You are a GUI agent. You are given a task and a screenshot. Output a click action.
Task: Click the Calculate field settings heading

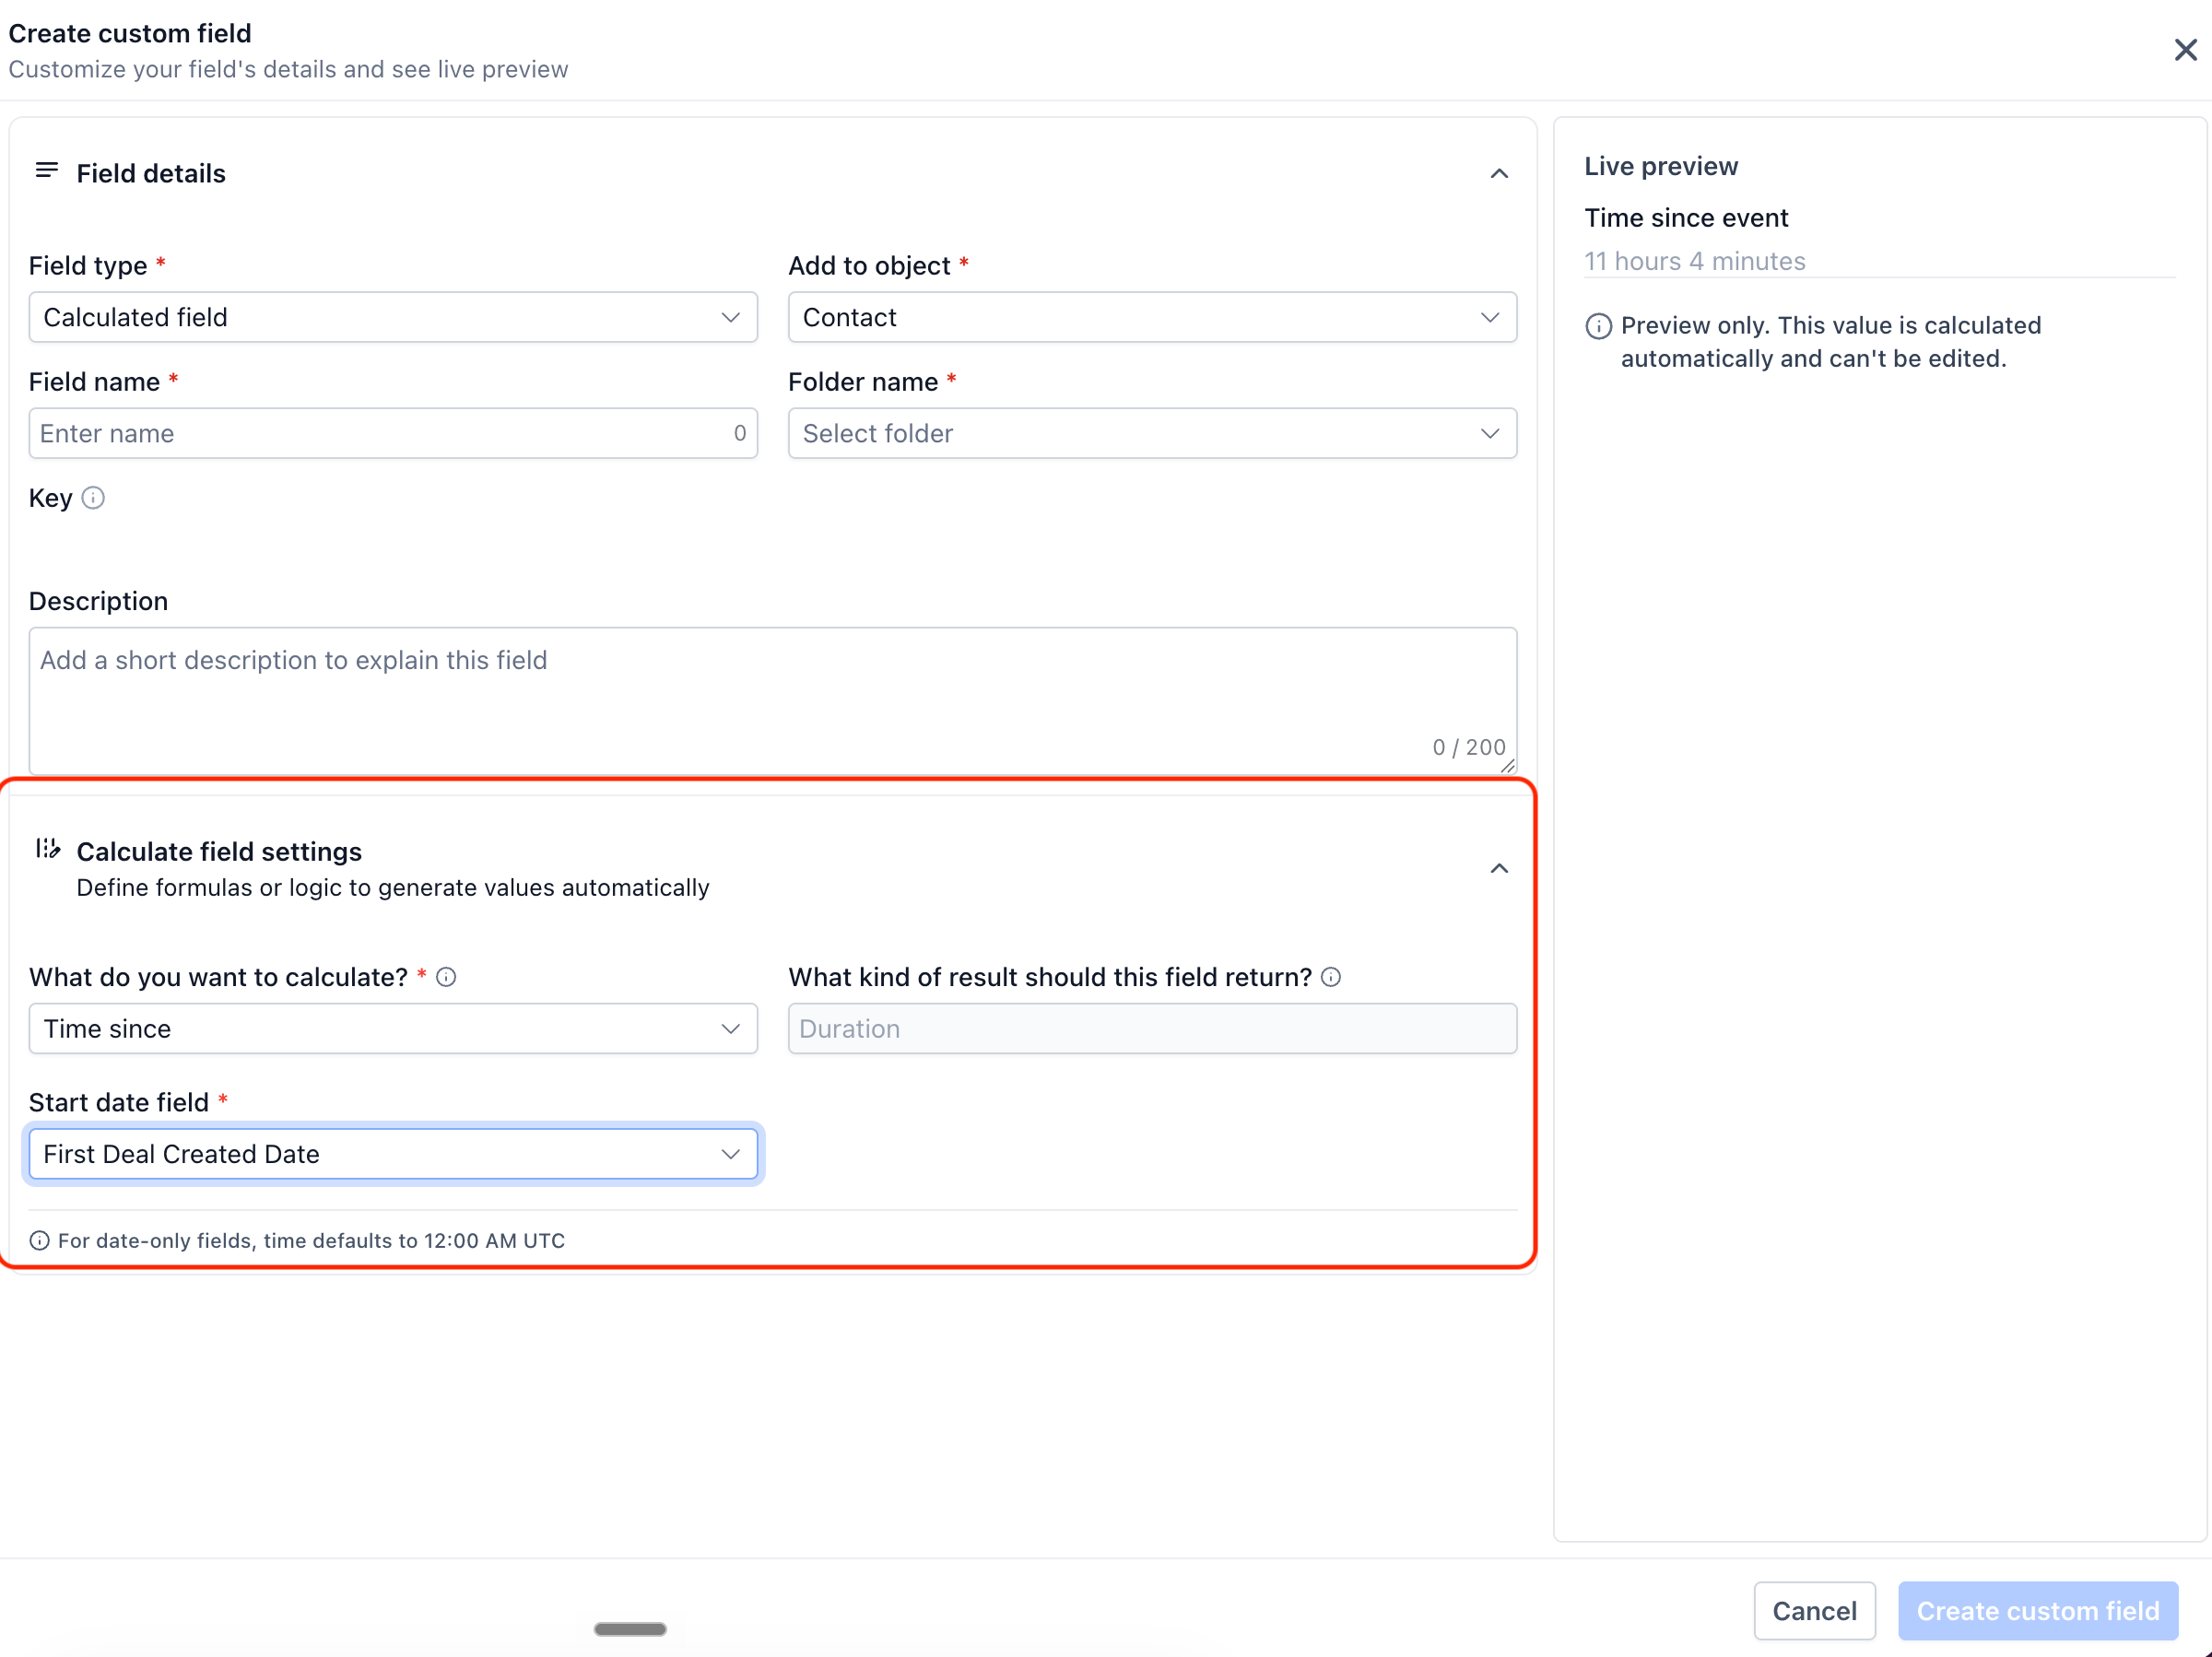[x=219, y=851]
